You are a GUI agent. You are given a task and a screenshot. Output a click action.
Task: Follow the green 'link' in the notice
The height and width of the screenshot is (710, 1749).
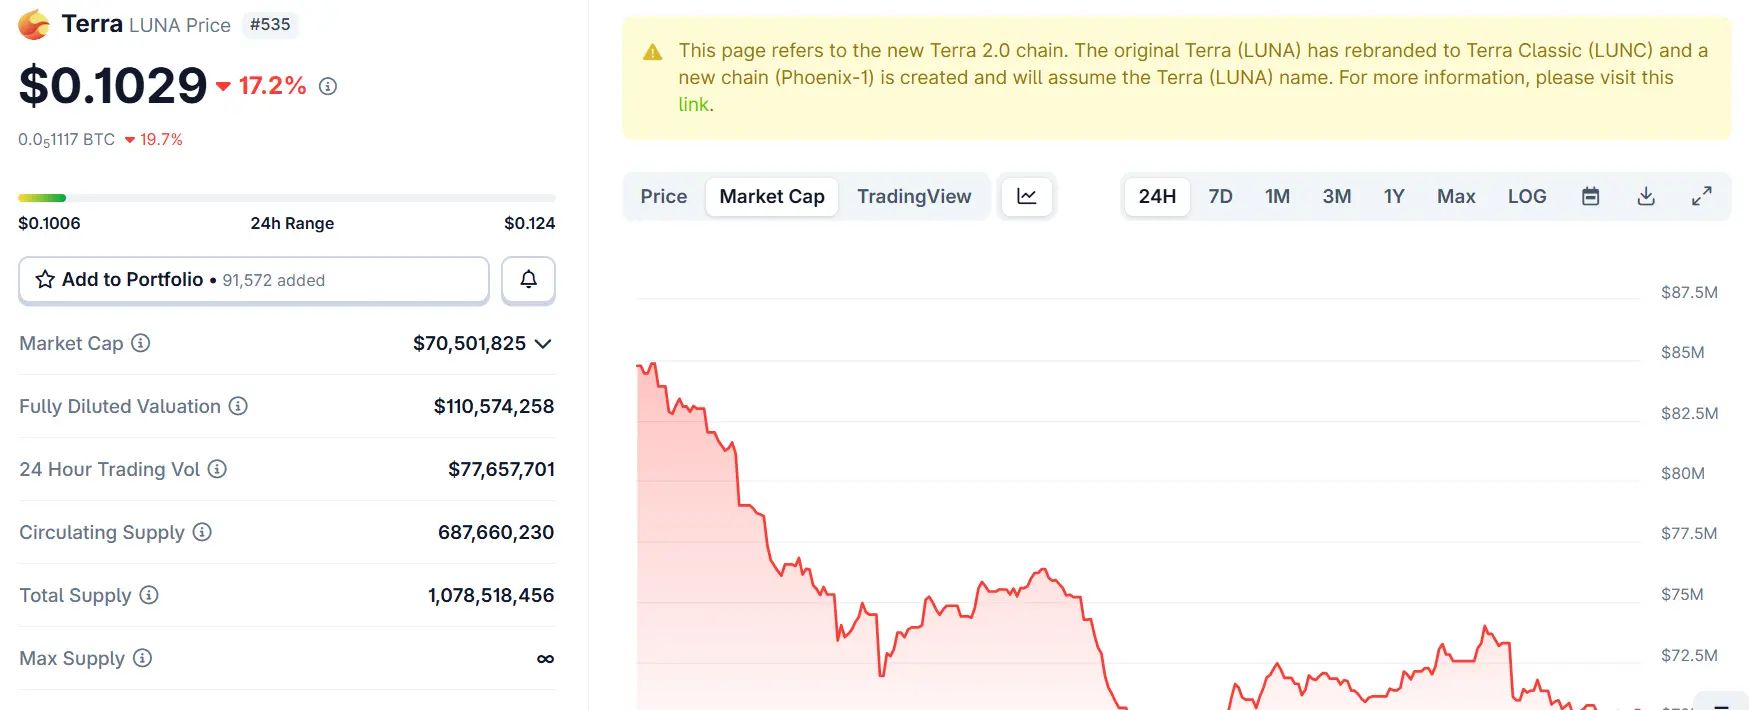[x=693, y=104]
